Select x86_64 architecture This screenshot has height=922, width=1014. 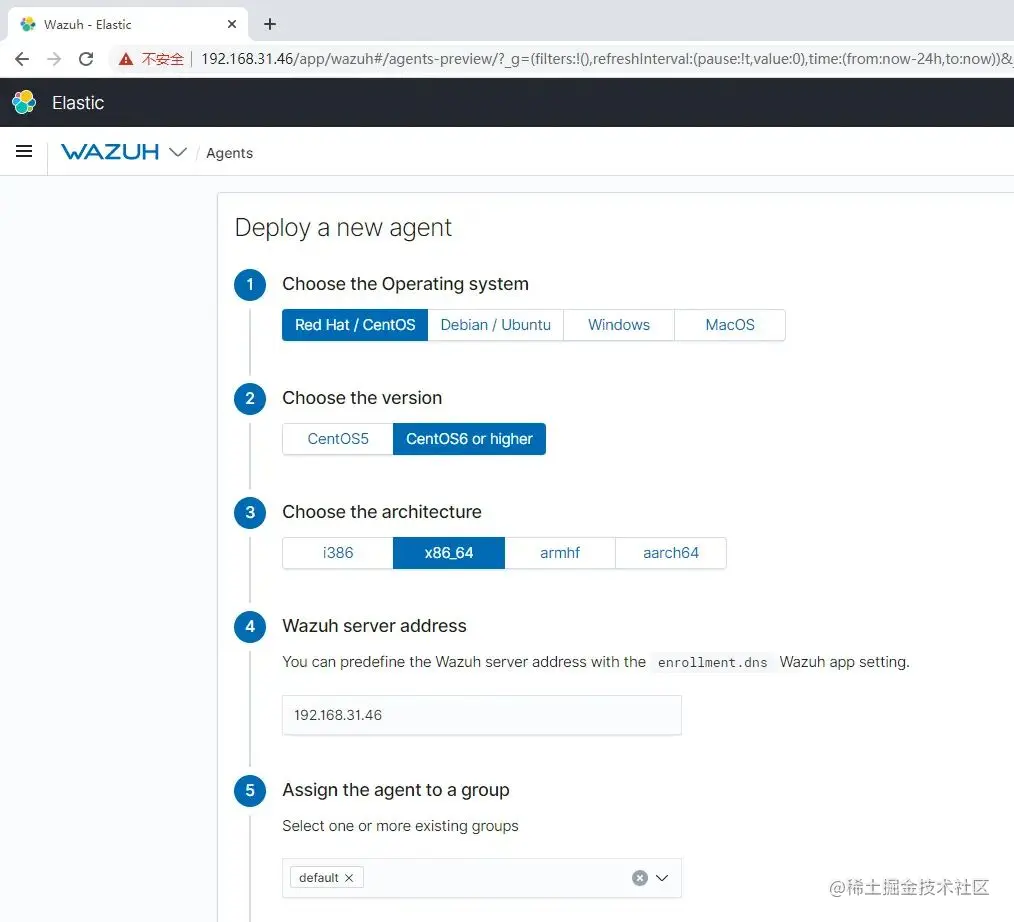pyautogui.click(x=449, y=553)
